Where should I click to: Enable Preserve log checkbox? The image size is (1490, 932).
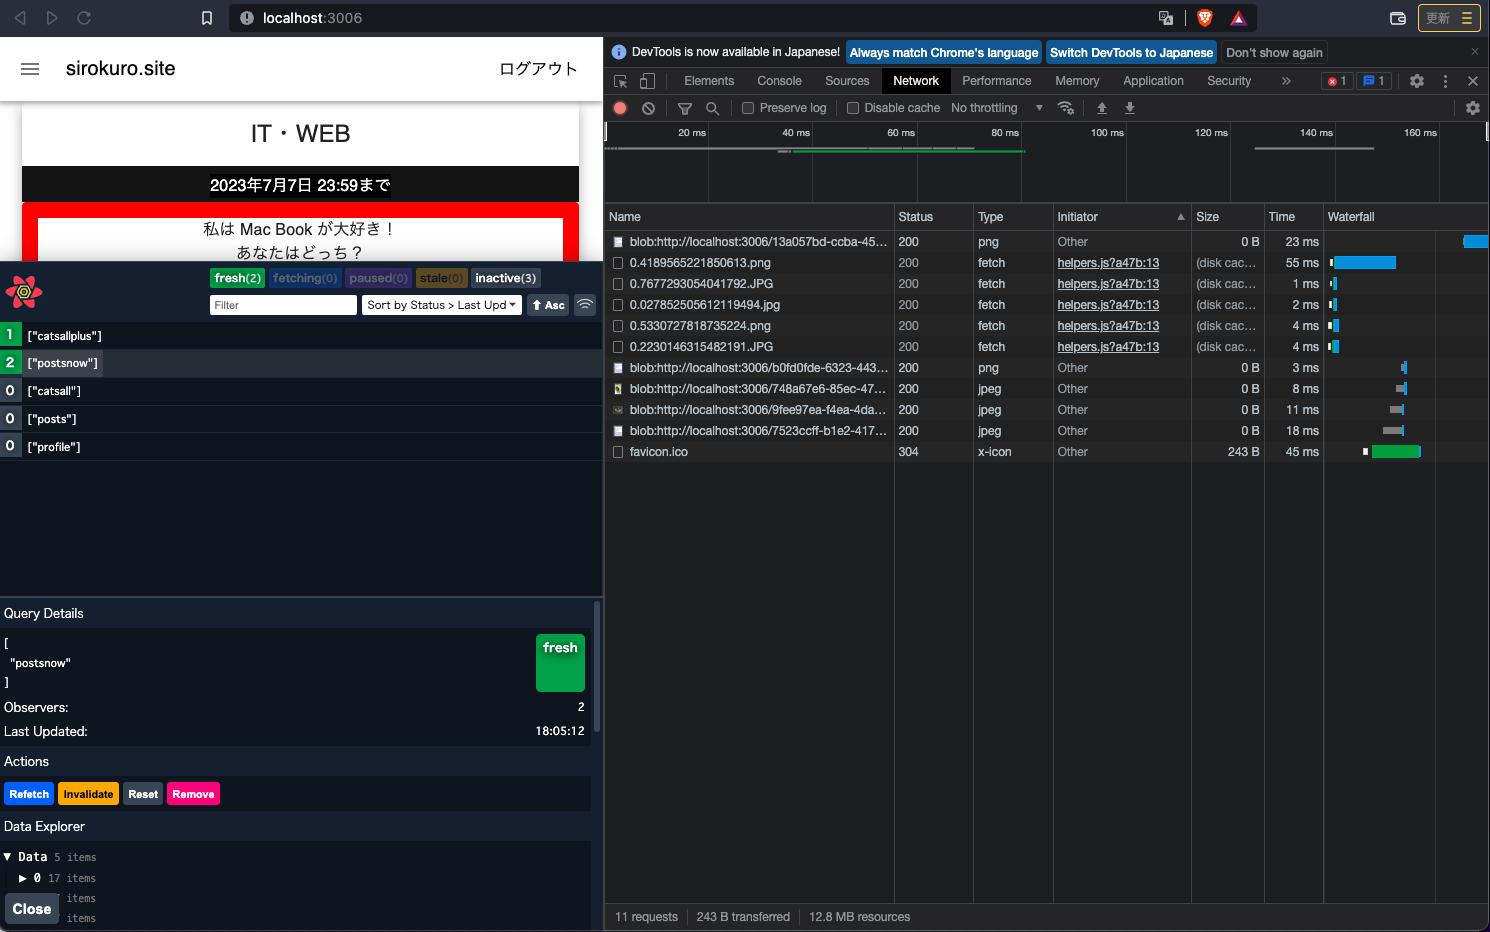(748, 108)
